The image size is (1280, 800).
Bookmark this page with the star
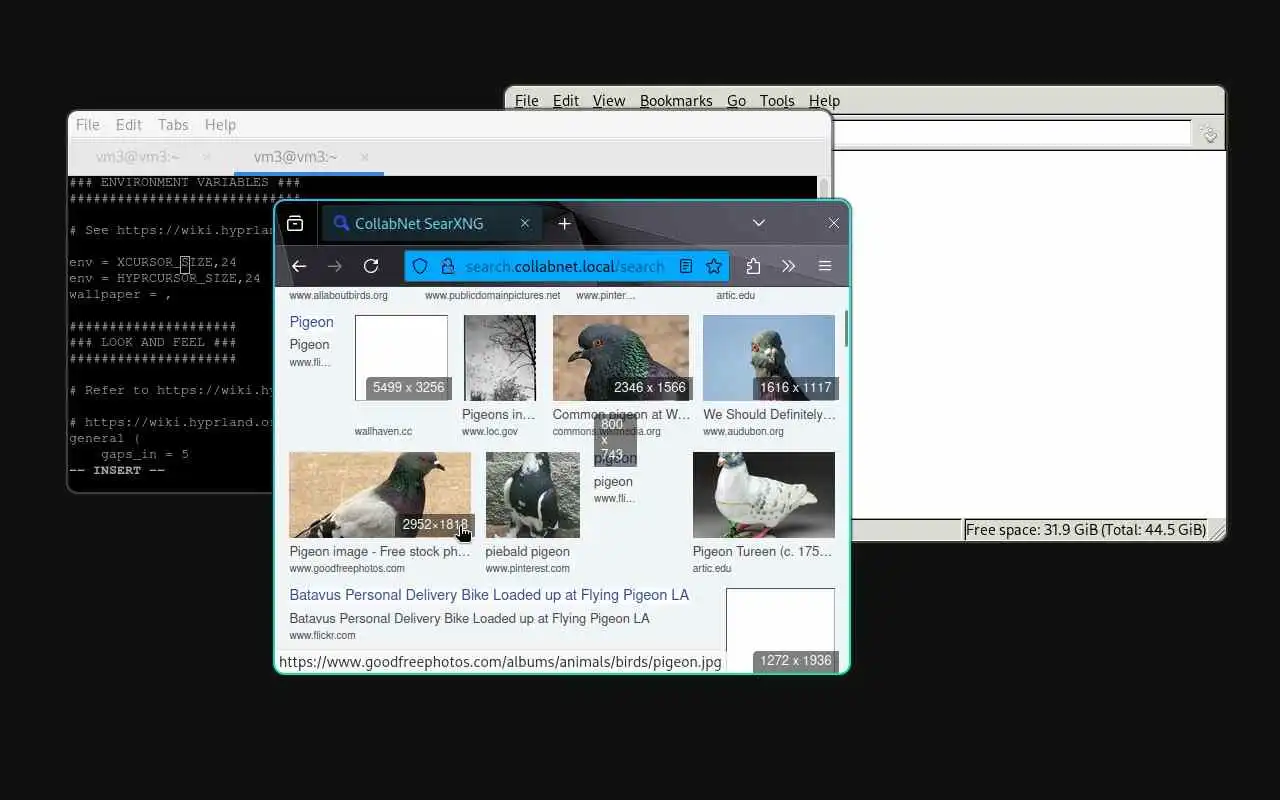pos(714,266)
